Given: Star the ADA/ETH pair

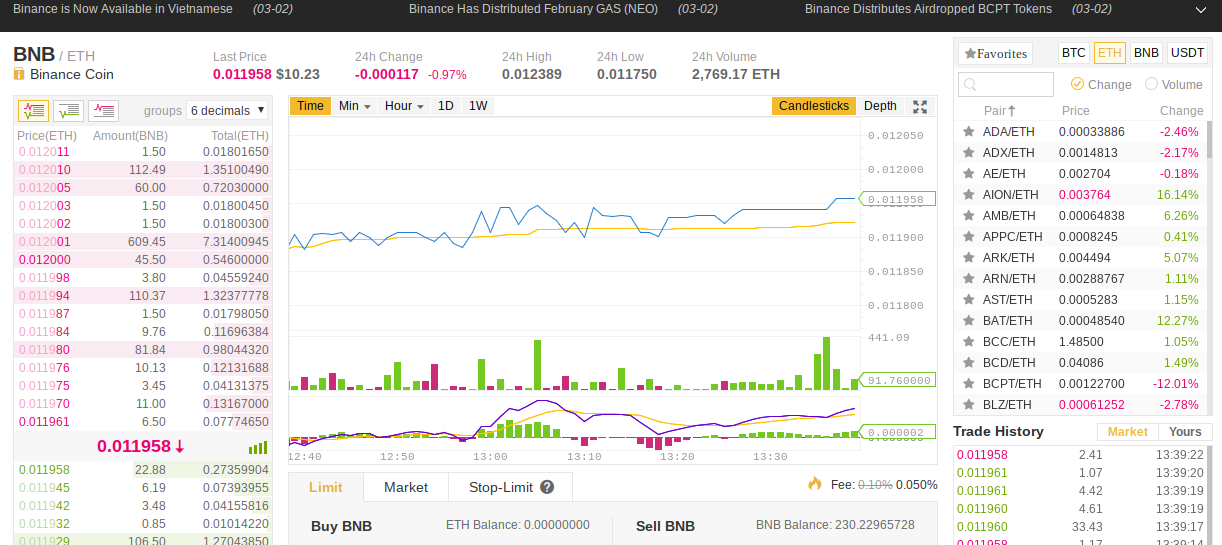Looking at the screenshot, I should [968, 131].
